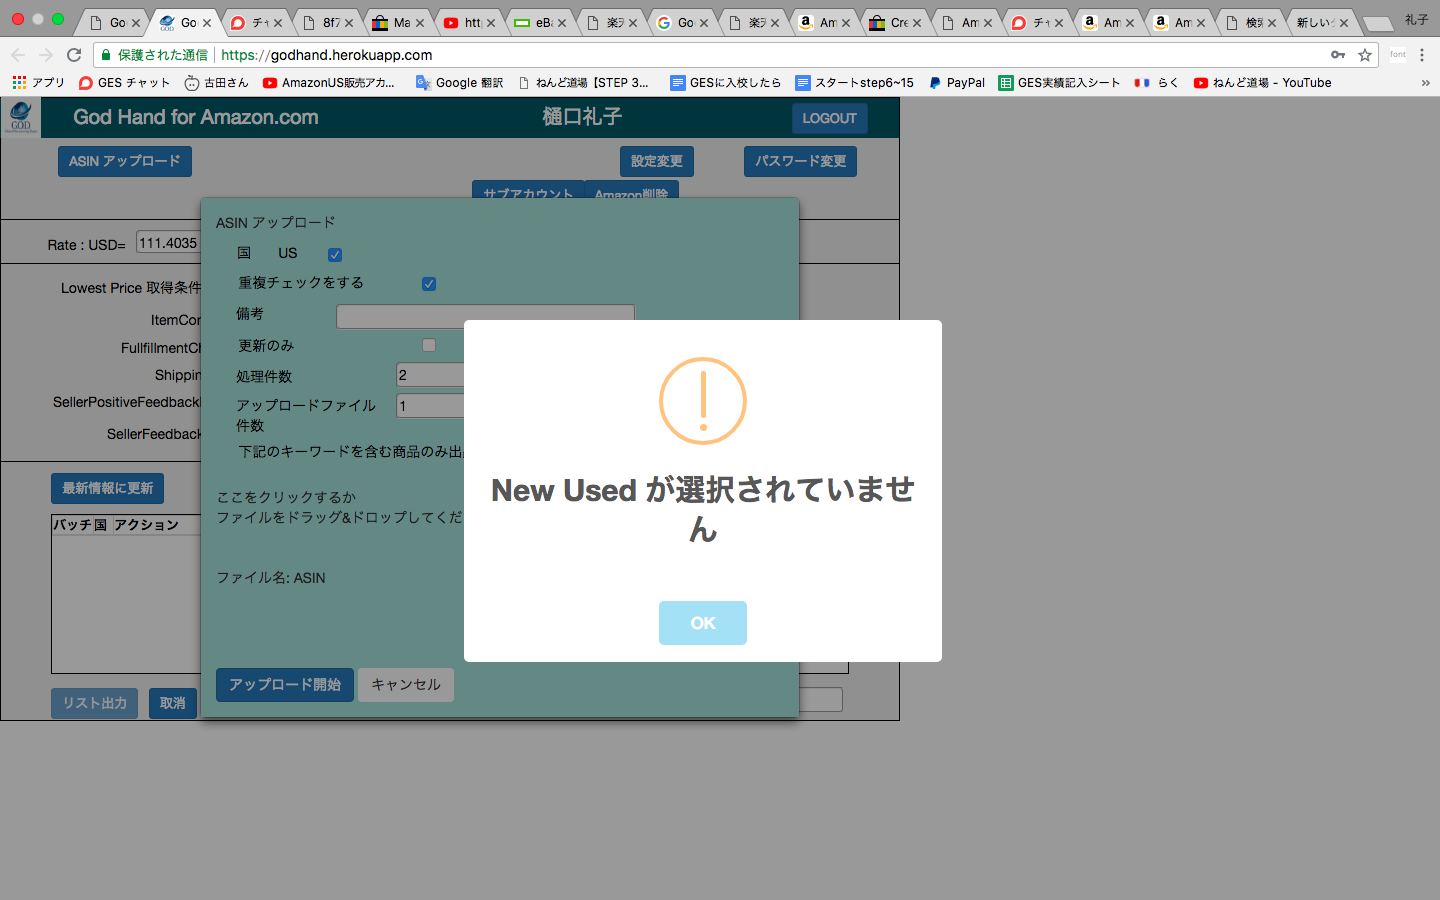1440x900 pixels.
Task: Click the サブアカウント button
Action: pyautogui.click(x=528, y=193)
